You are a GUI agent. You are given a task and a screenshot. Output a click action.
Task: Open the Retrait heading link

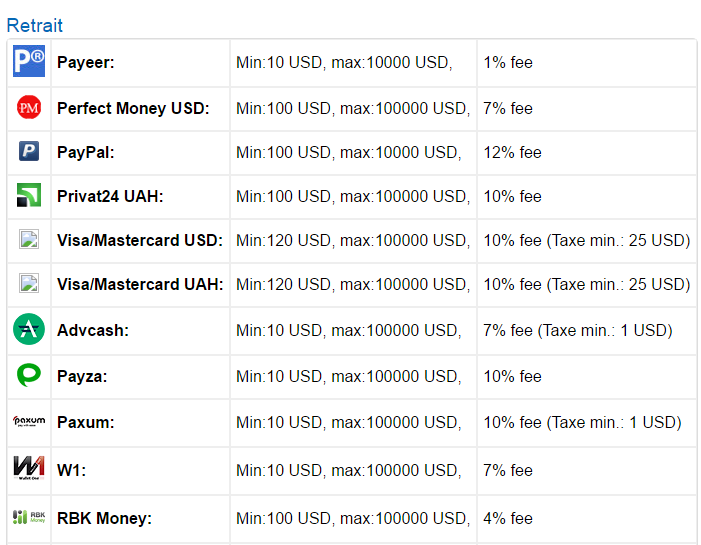[x=34, y=26]
